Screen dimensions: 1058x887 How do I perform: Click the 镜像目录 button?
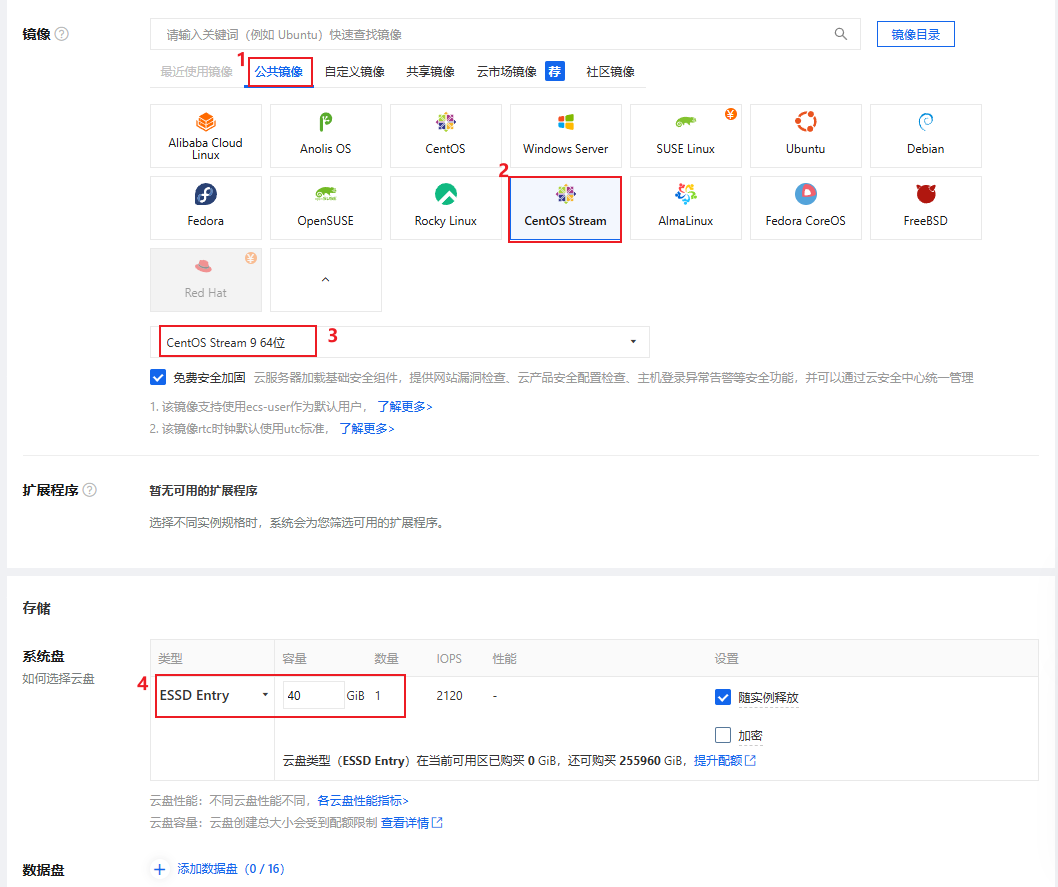point(916,34)
